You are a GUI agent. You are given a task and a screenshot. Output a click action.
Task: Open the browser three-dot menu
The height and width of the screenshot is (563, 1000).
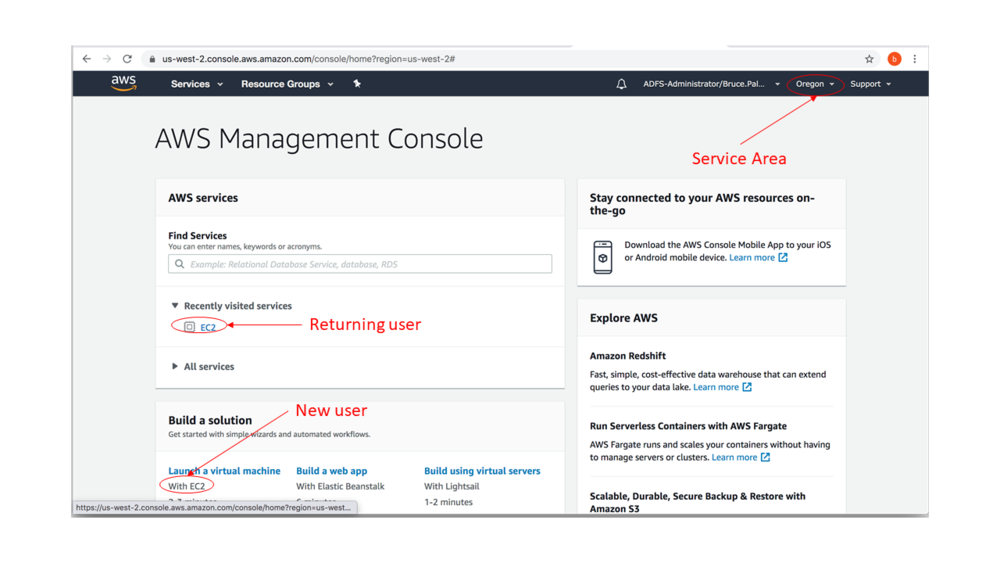[x=915, y=59]
